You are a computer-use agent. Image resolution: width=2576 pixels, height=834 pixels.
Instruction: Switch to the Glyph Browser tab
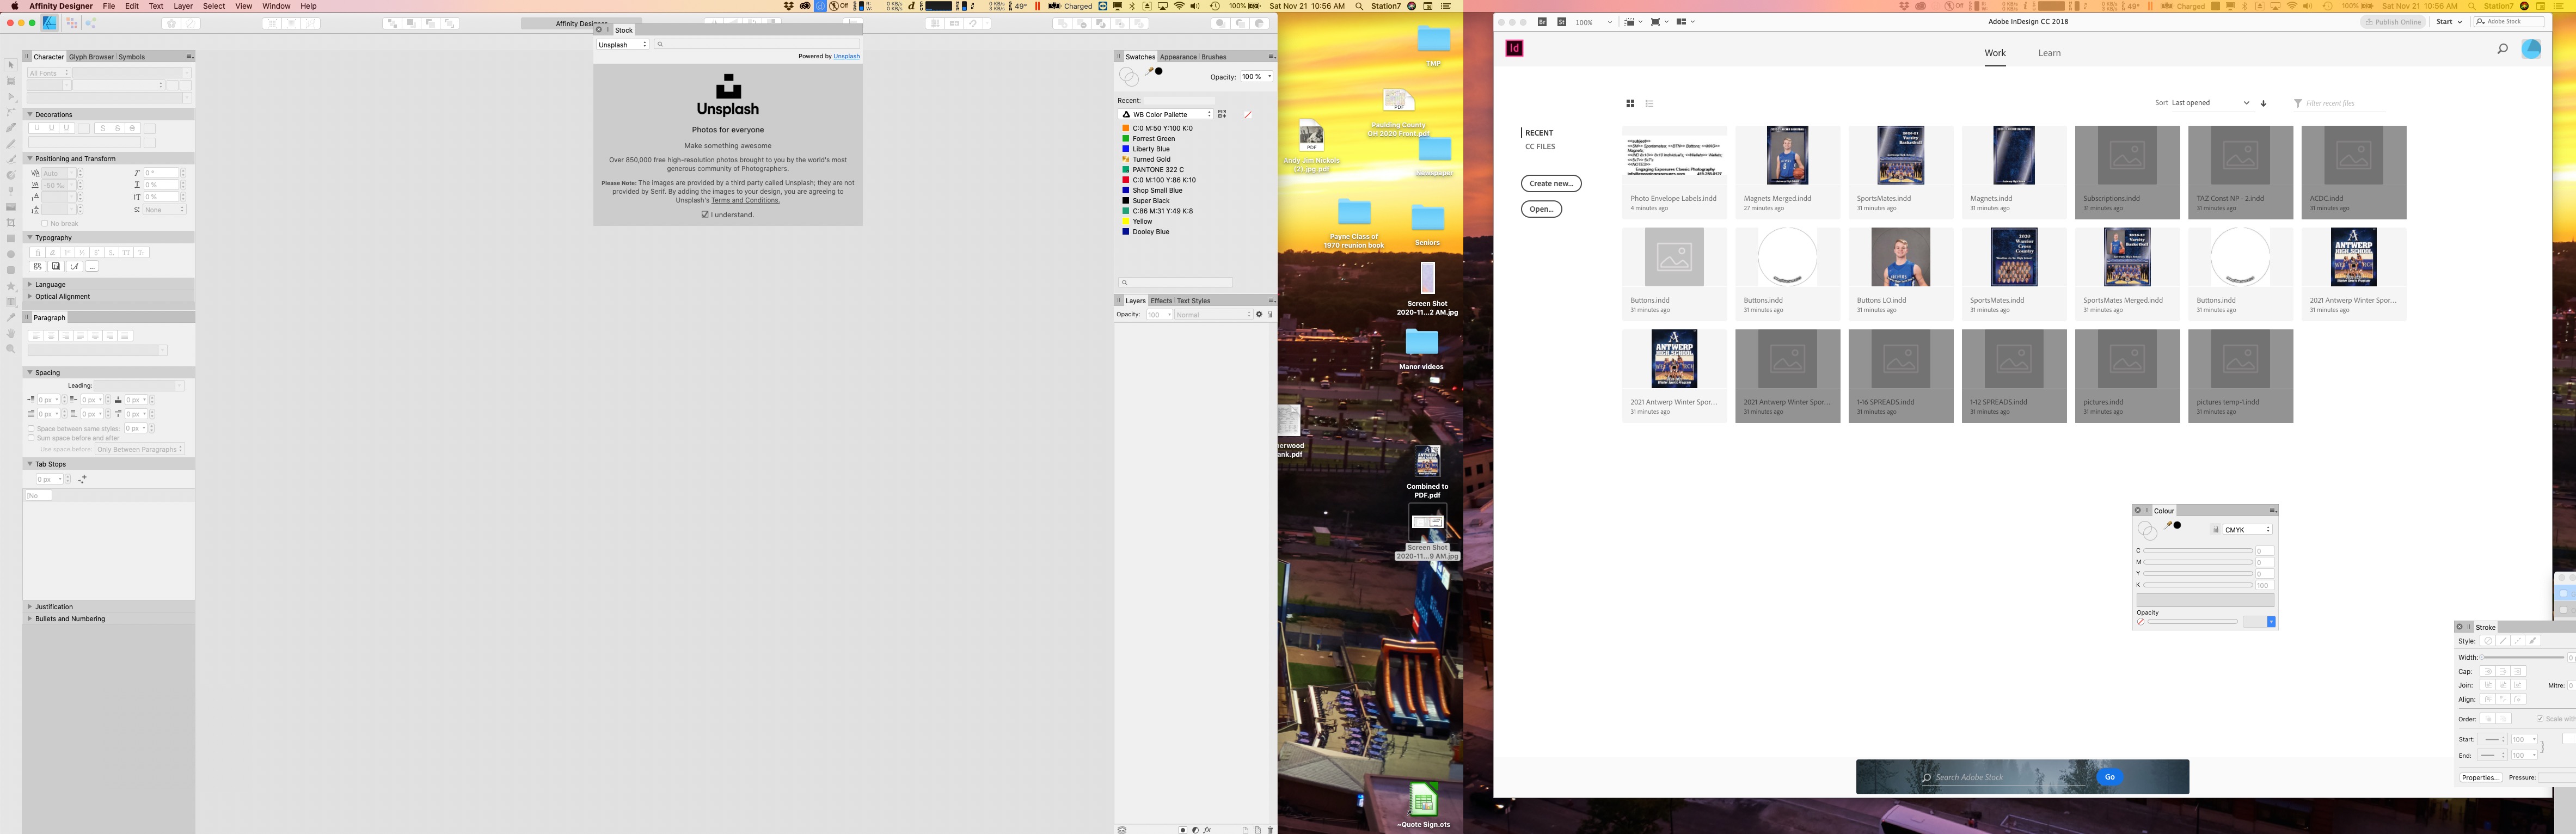coord(91,57)
